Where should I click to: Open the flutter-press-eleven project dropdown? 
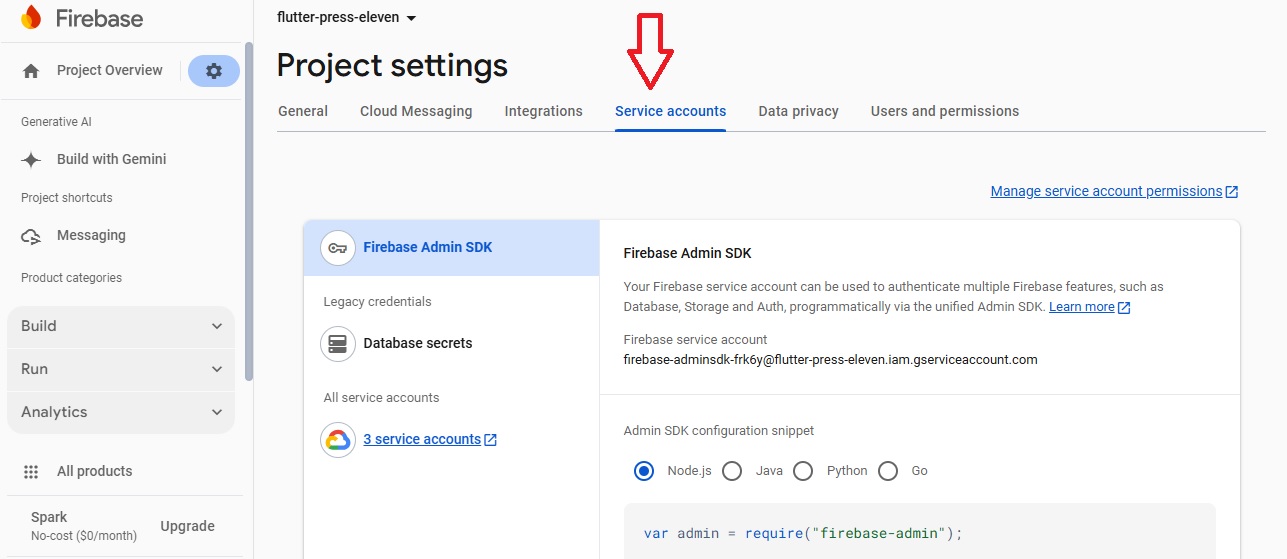tap(346, 18)
